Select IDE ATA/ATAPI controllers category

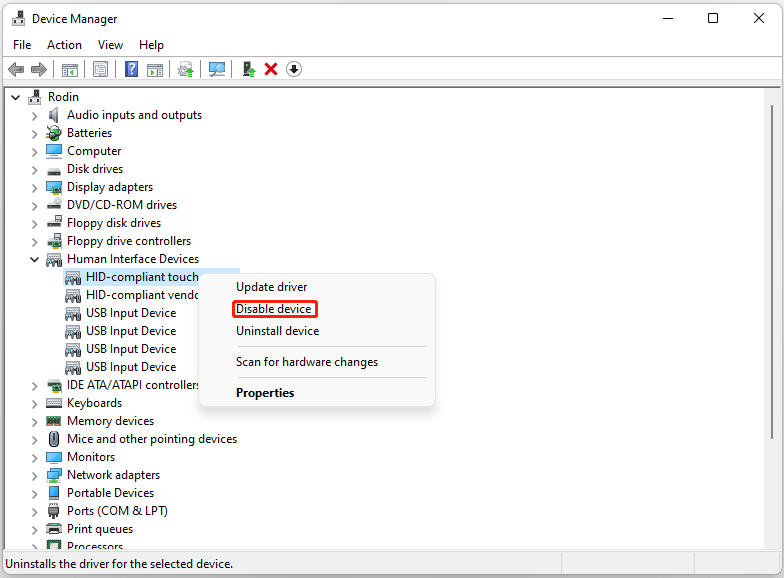pyautogui.click(x=132, y=385)
